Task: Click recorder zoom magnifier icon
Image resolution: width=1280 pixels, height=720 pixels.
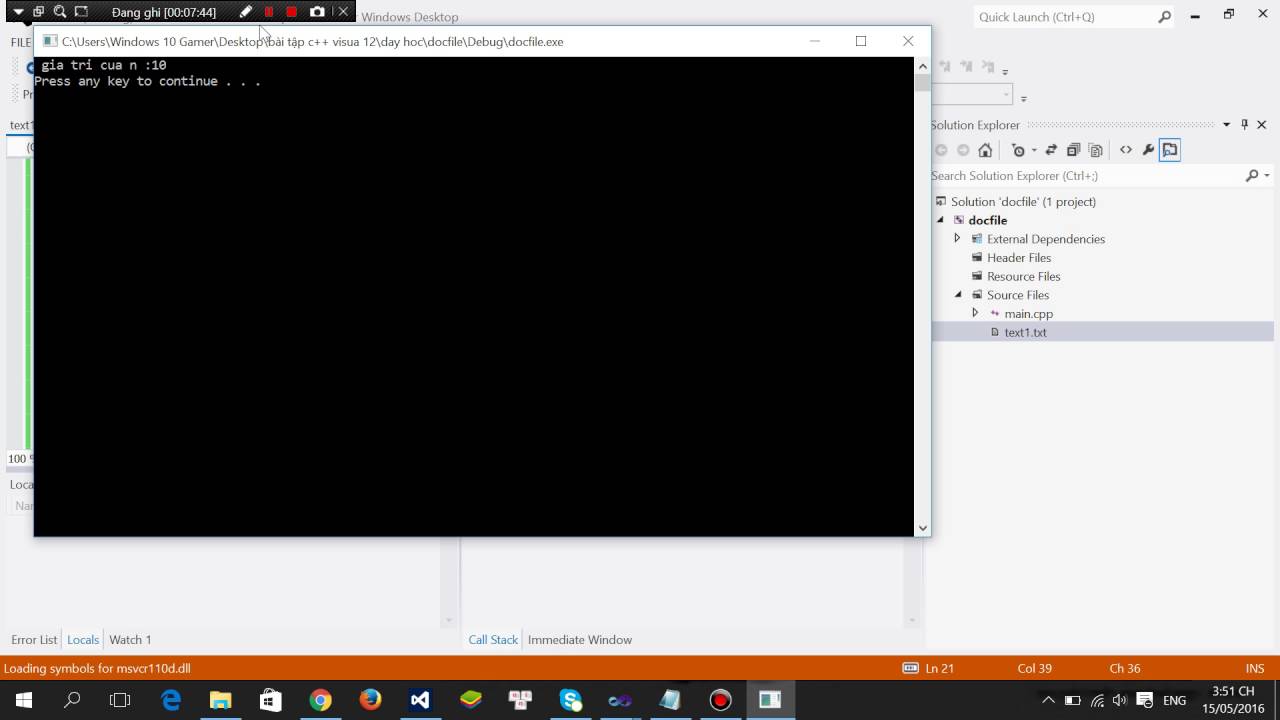Action: (60, 12)
